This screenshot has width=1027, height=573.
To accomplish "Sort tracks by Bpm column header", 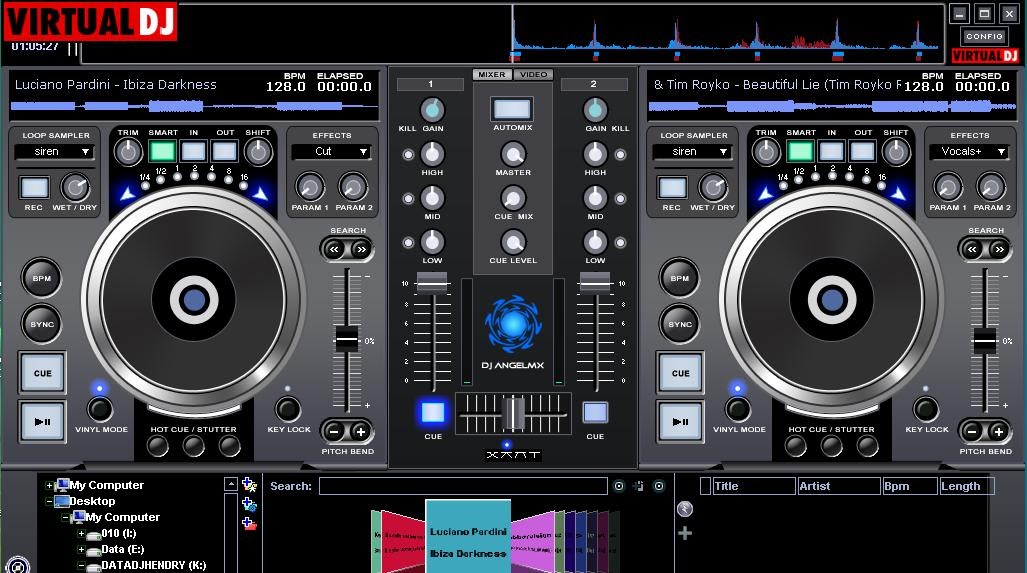I will point(910,486).
